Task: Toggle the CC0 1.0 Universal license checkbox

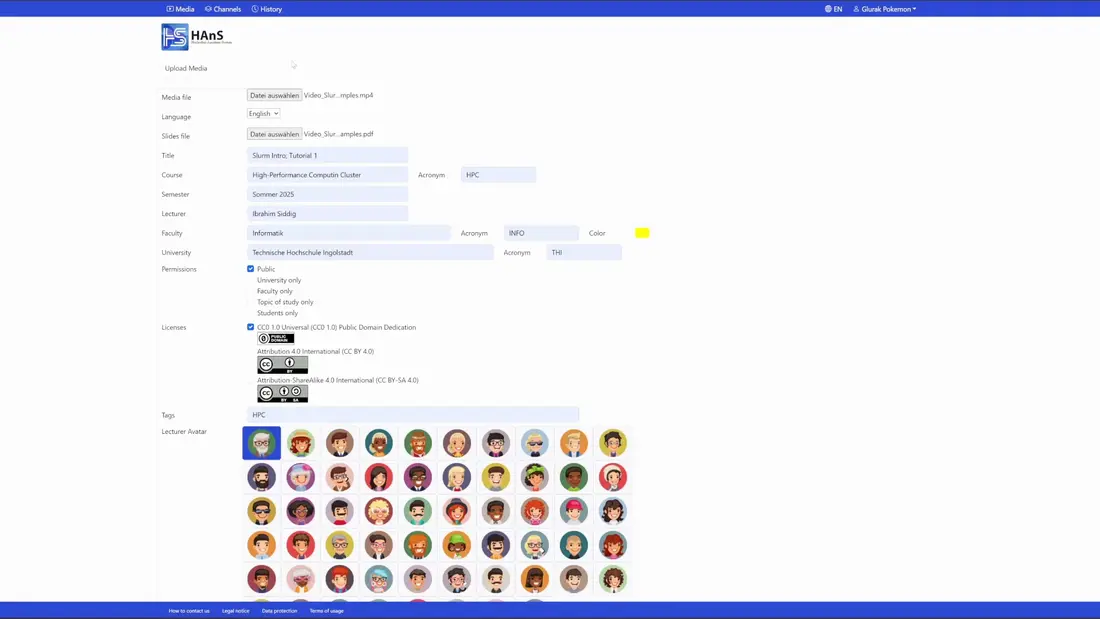Action: pos(251,327)
